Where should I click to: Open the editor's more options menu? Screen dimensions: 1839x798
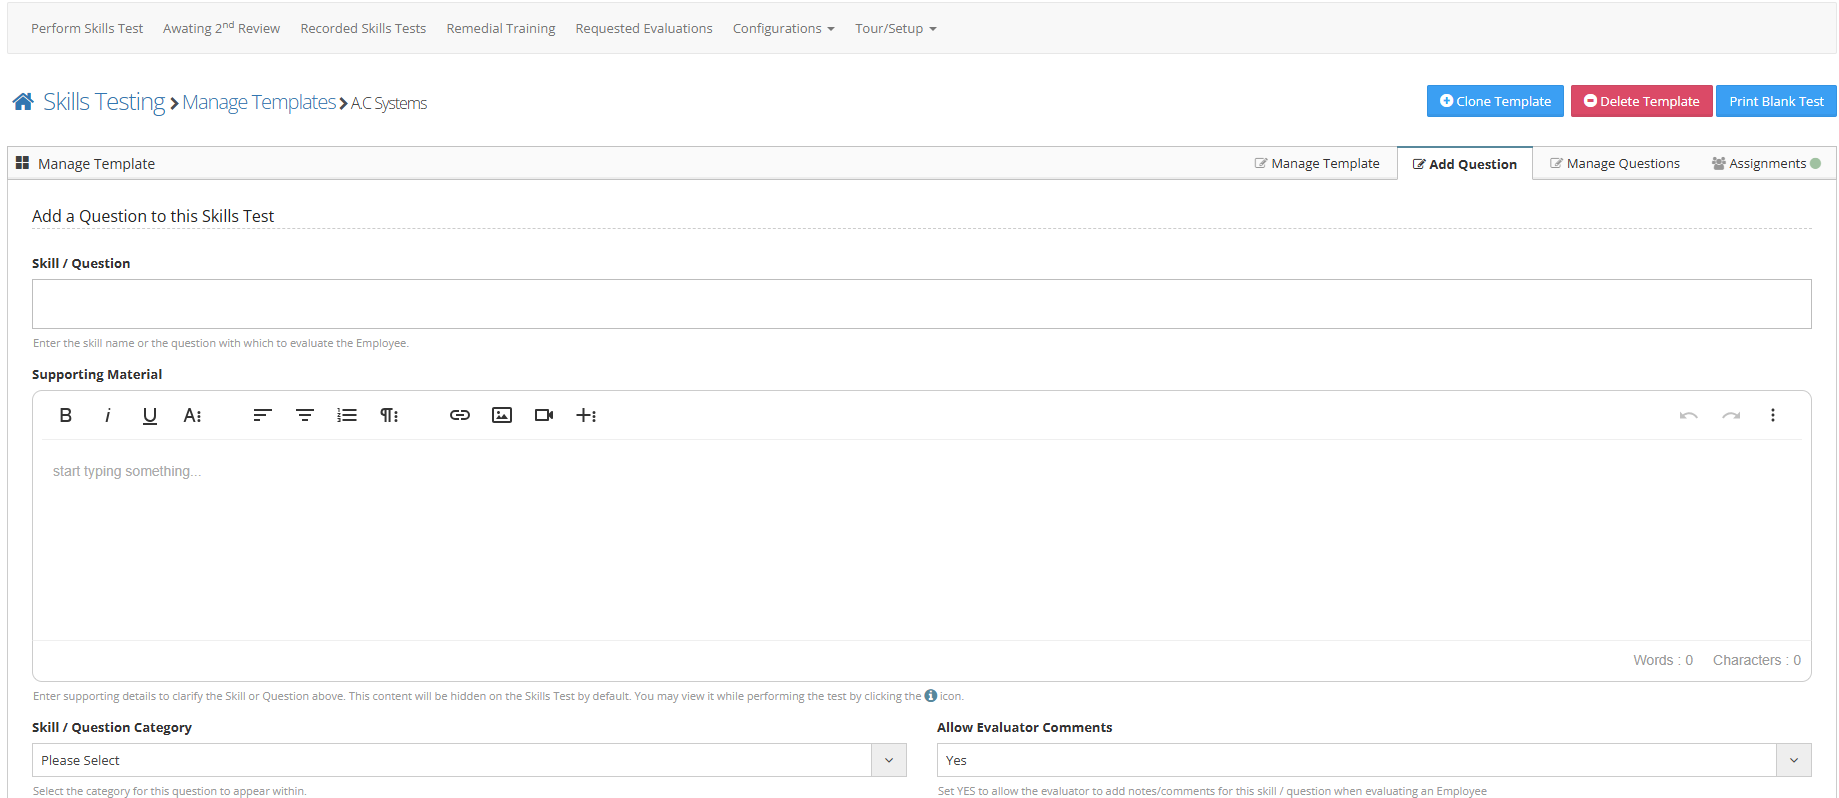pyautogui.click(x=1772, y=415)
